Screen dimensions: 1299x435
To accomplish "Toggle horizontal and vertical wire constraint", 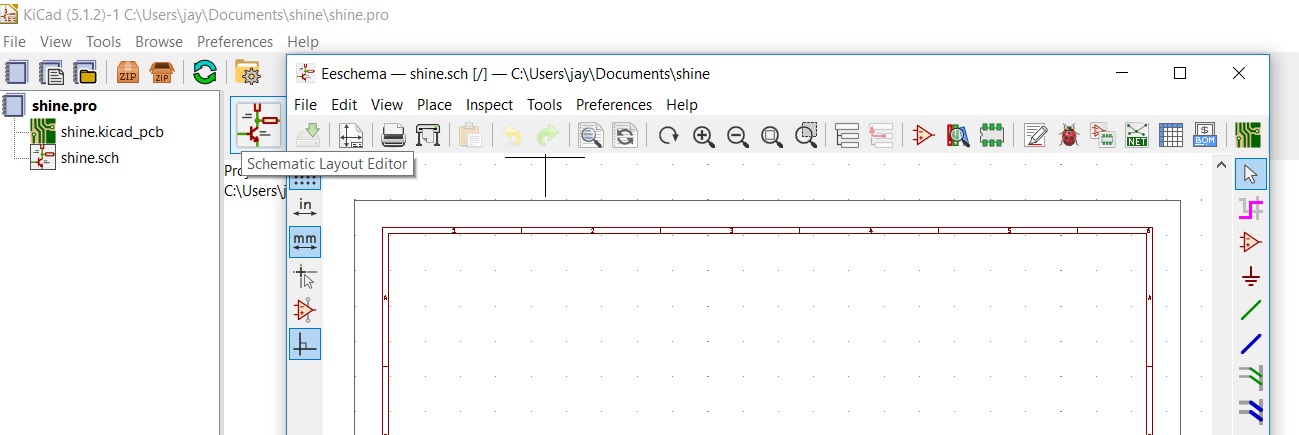I will pos(305,344).
